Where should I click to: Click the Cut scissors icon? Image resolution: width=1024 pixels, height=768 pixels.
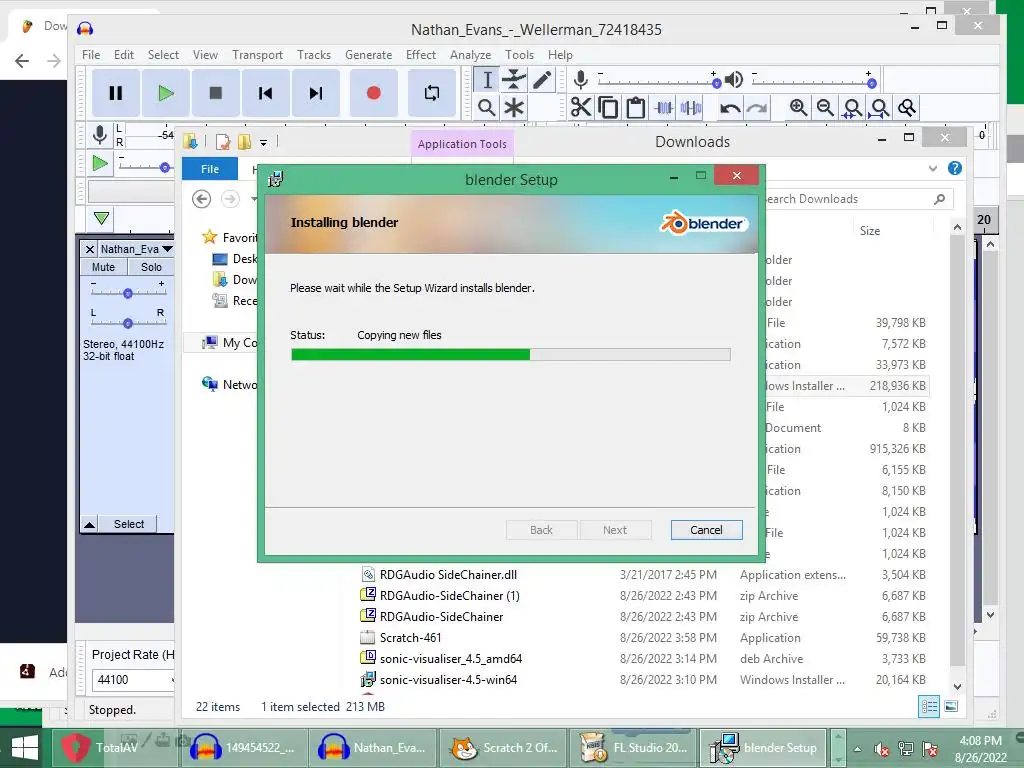581,107
